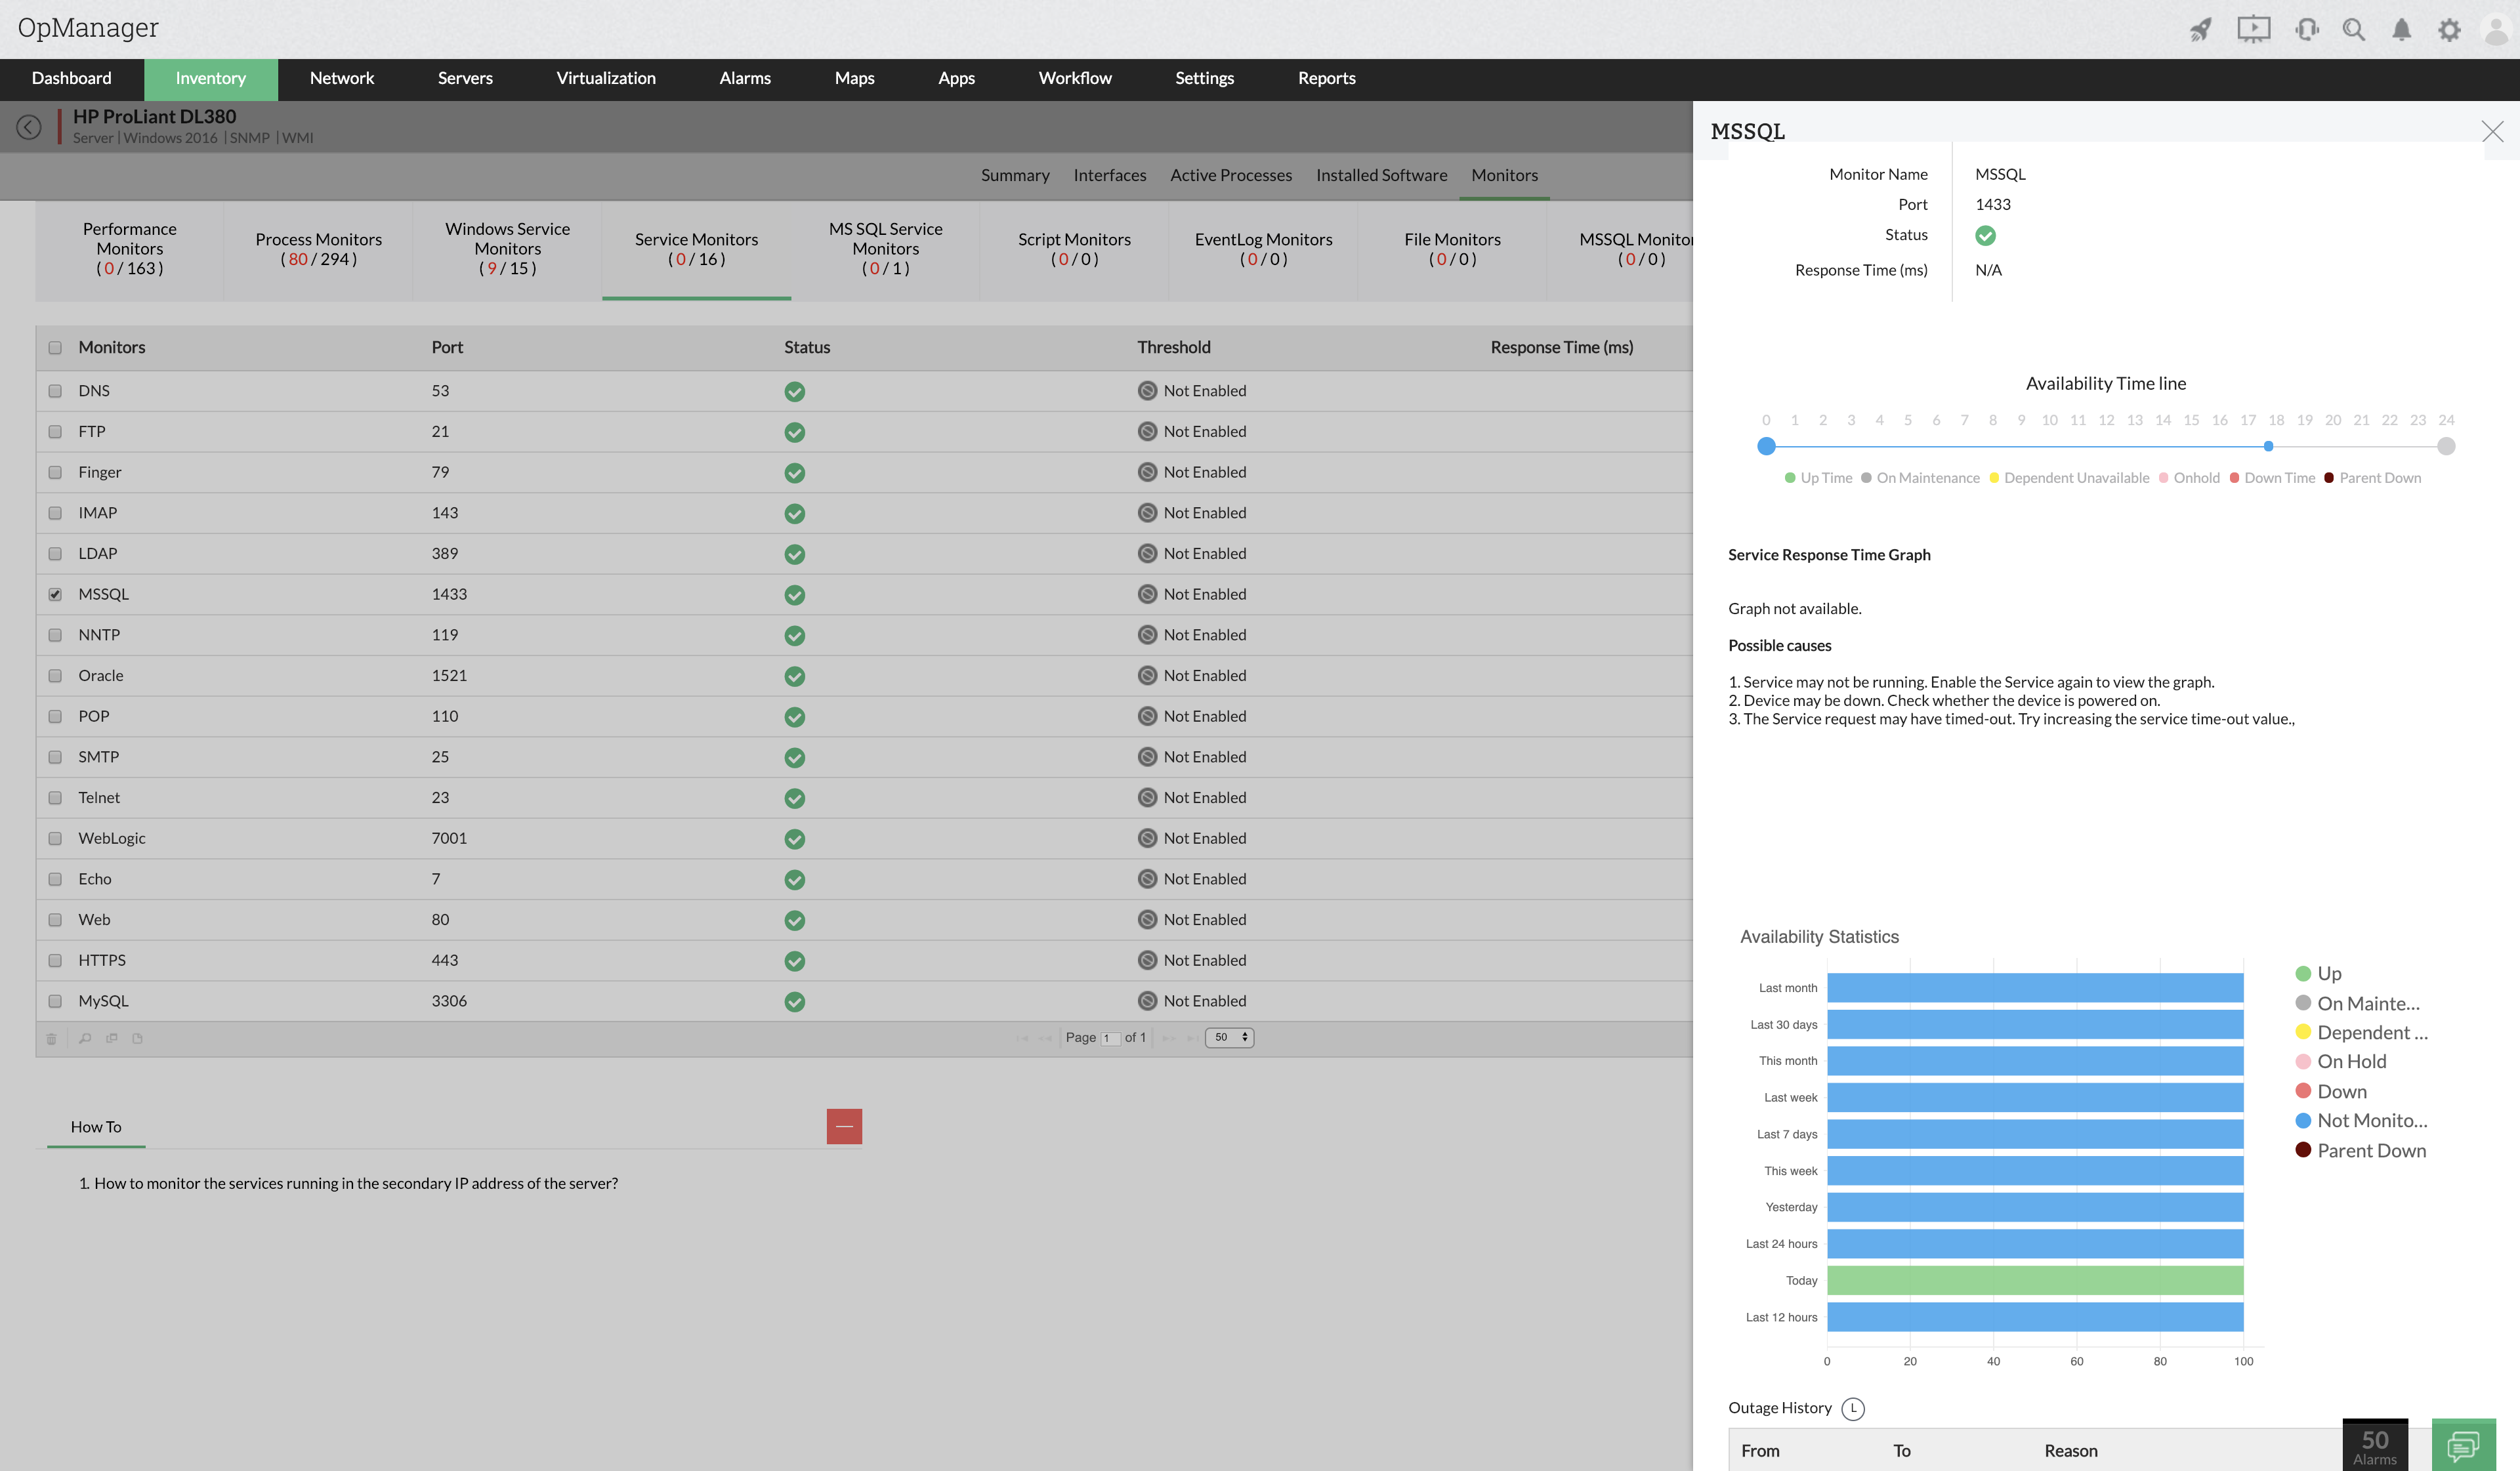Click the clock icon next to Outage History
This screenshot has width=2520, height=1471.
(x=1853, y=1408)
